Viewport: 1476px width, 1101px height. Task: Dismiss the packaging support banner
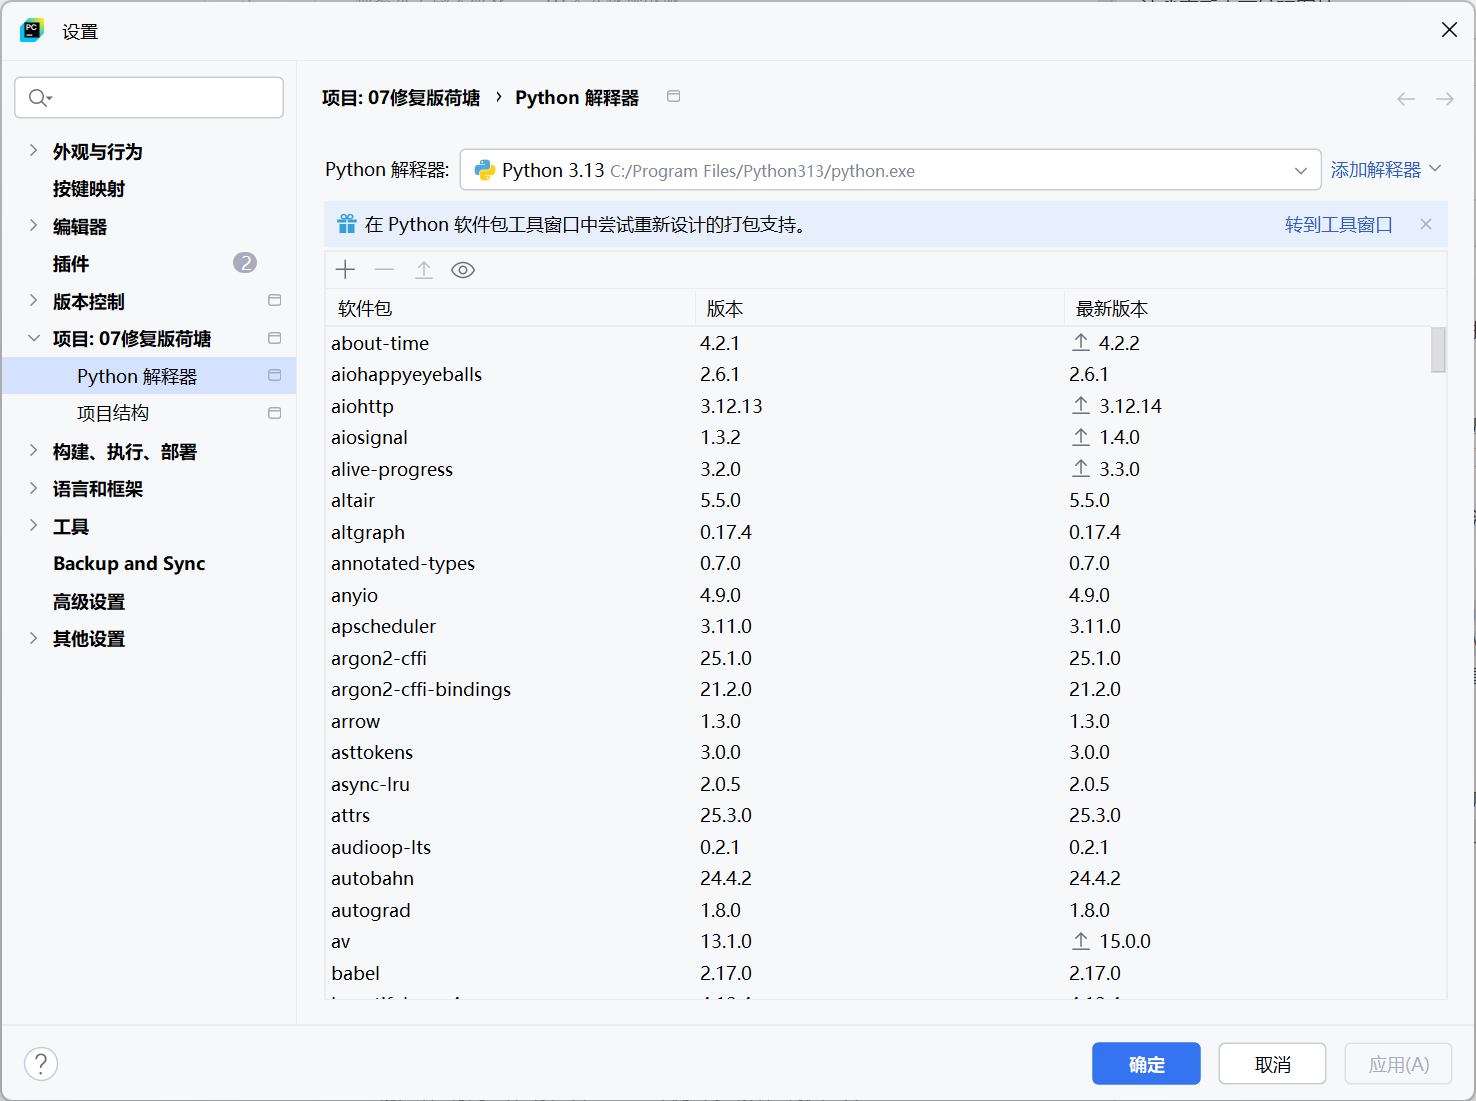[x=1426, y=224]
